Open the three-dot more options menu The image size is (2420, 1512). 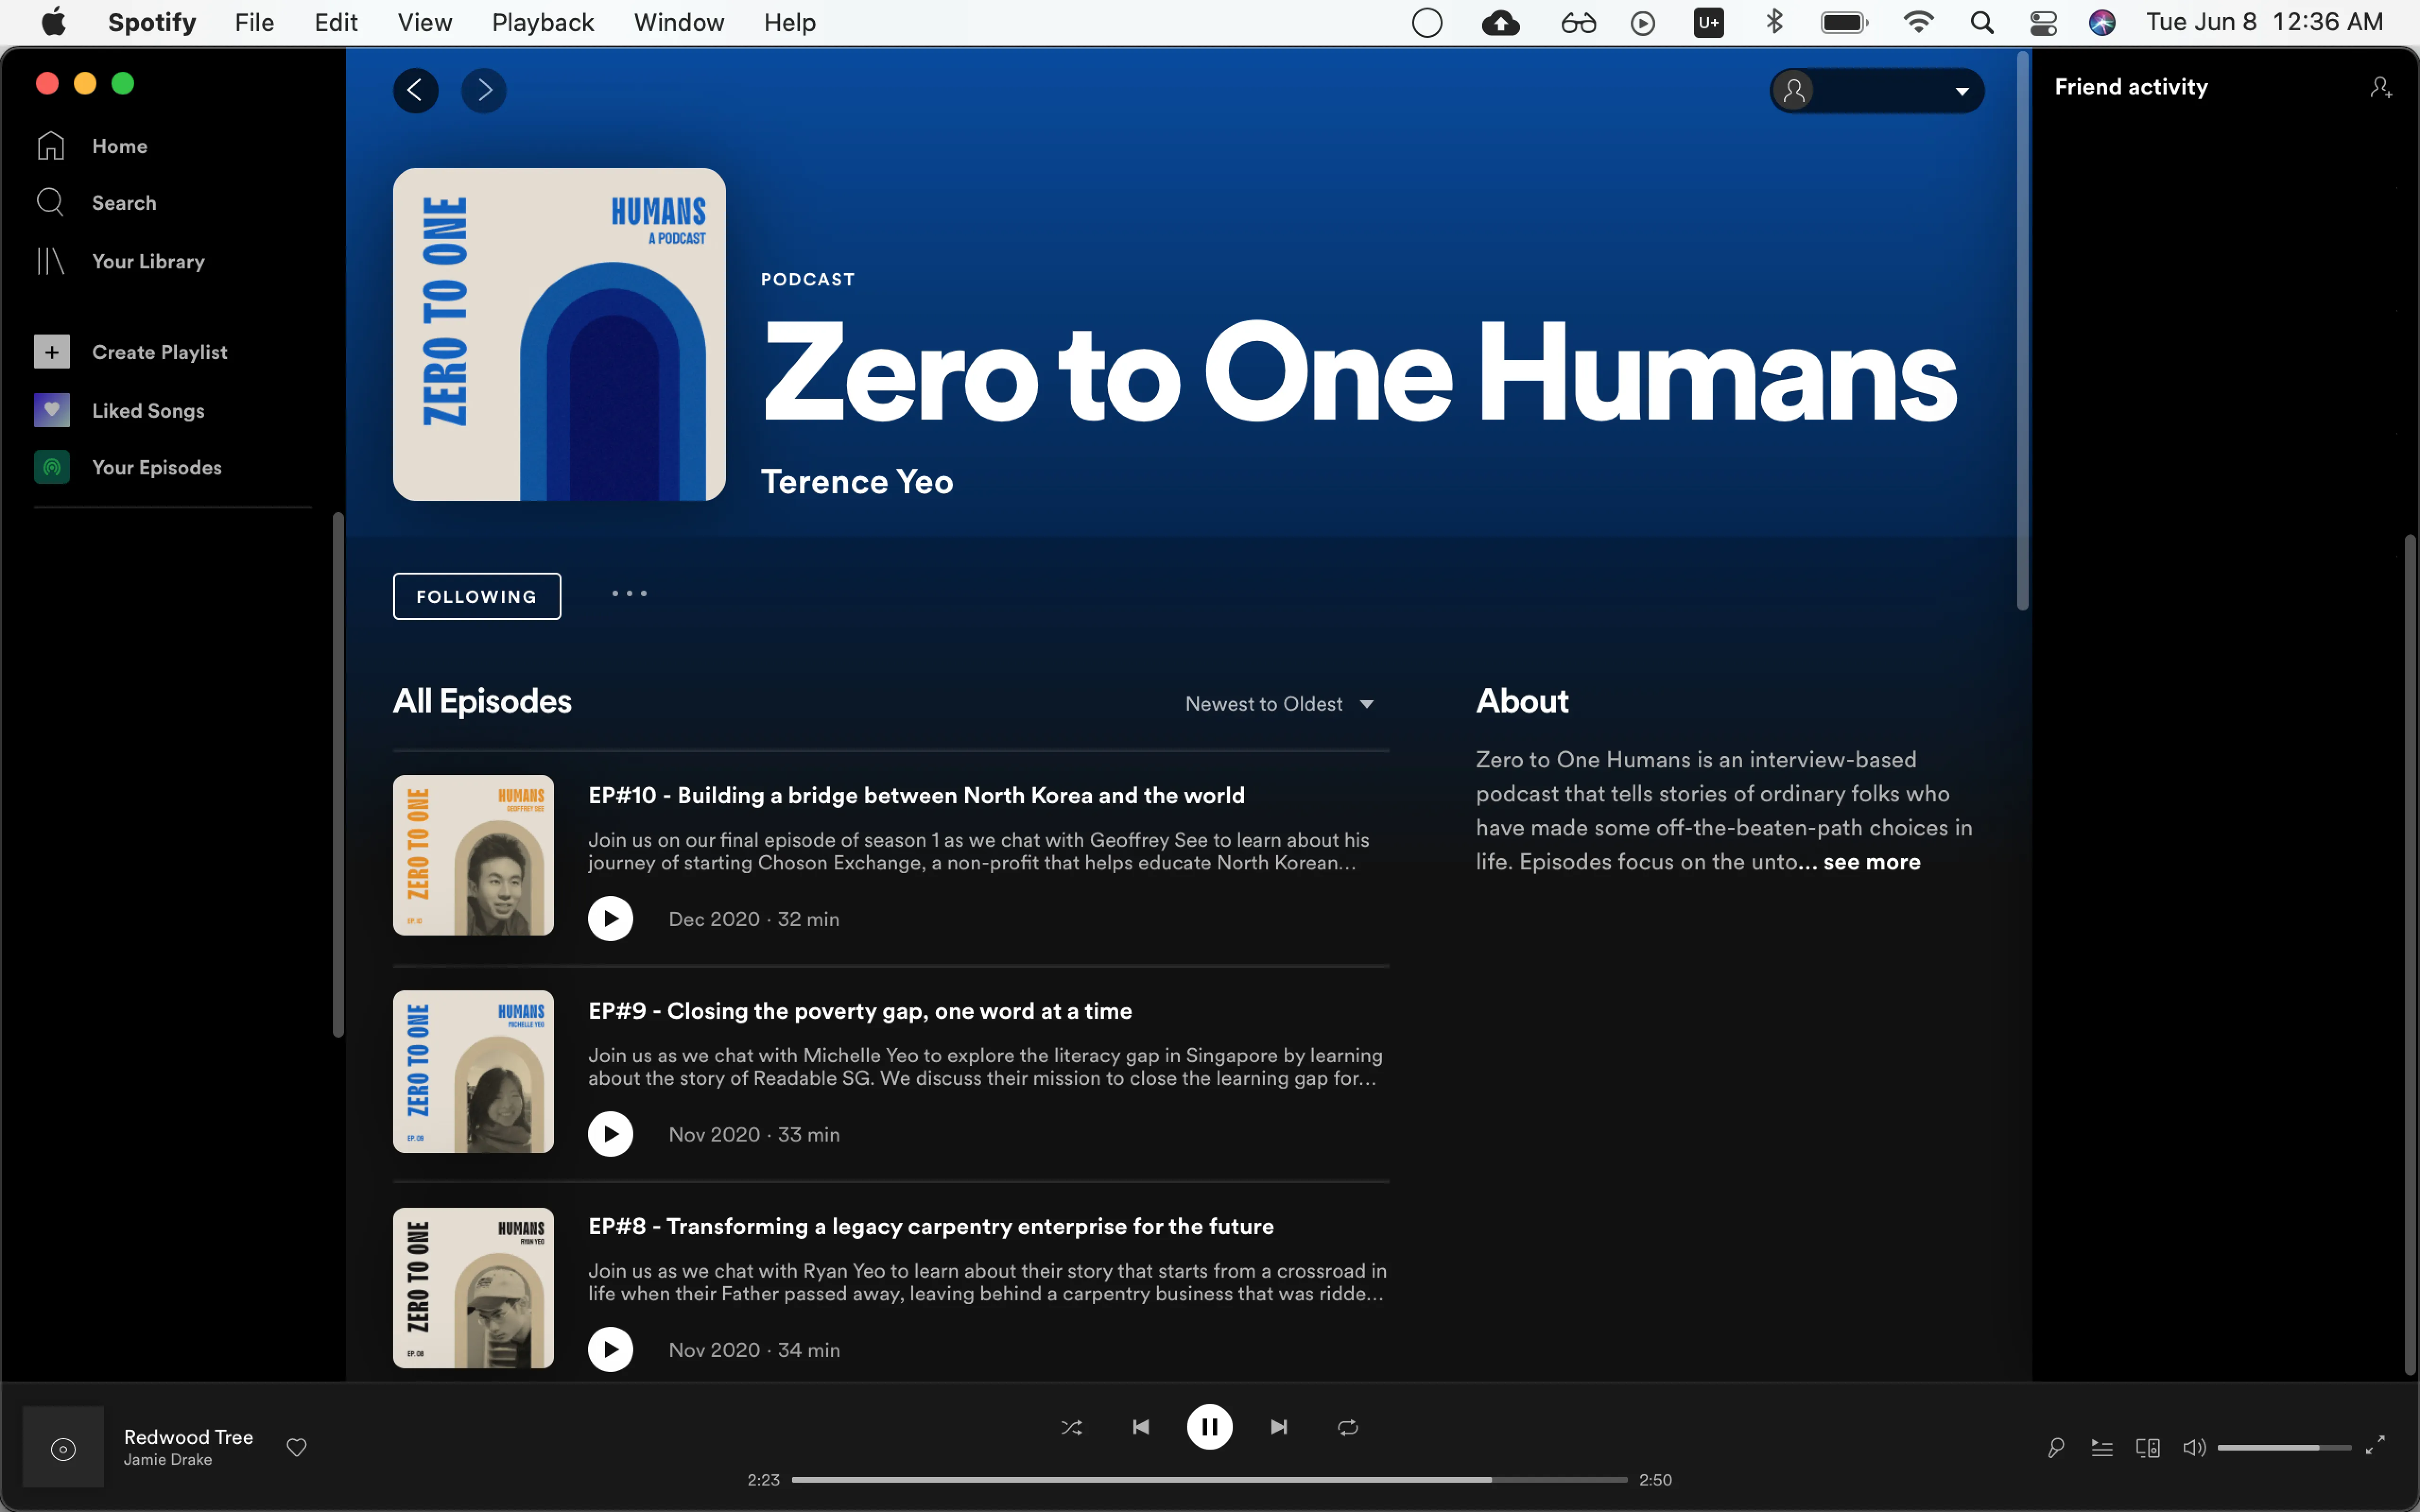click(x=629, y=594)
